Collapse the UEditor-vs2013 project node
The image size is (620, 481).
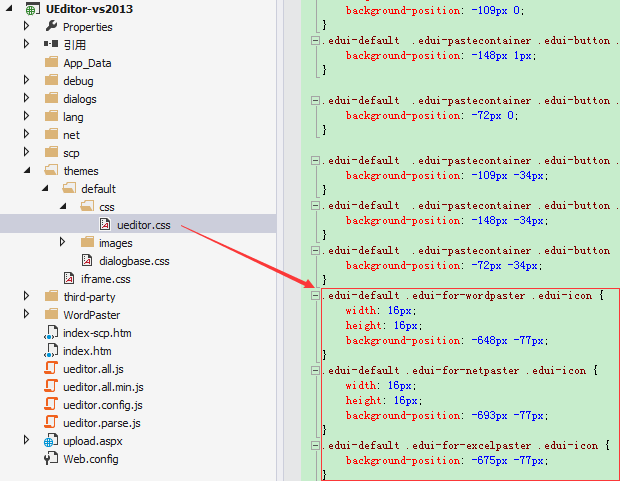[9, 8]
